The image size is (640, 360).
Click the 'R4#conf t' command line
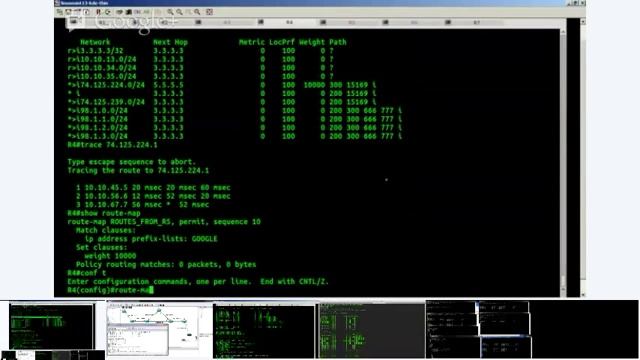(87, 273)
